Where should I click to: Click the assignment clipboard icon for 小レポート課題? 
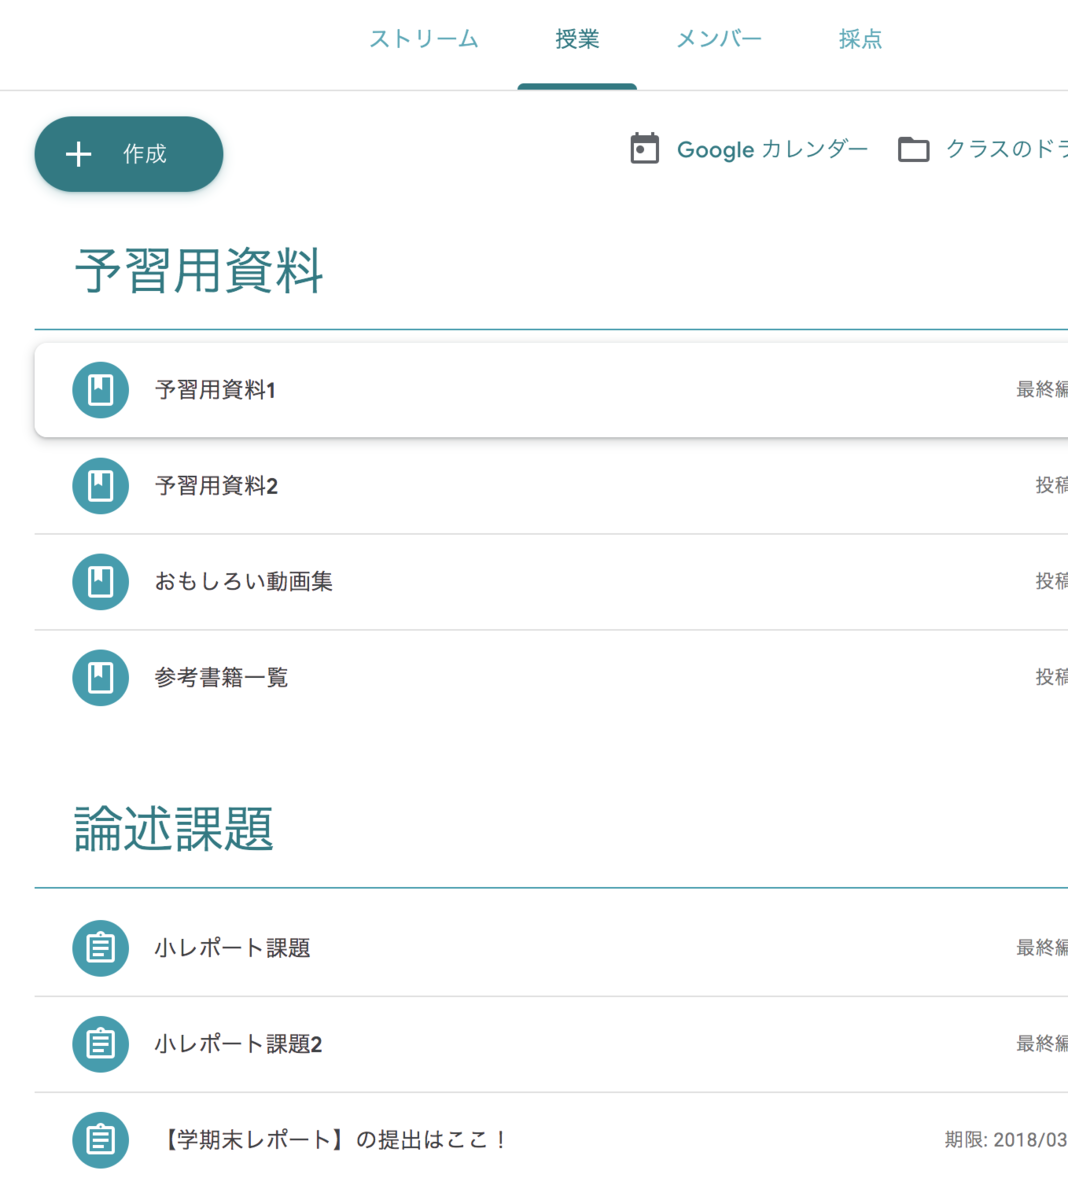pyautogui.click(x=100, y=948)
